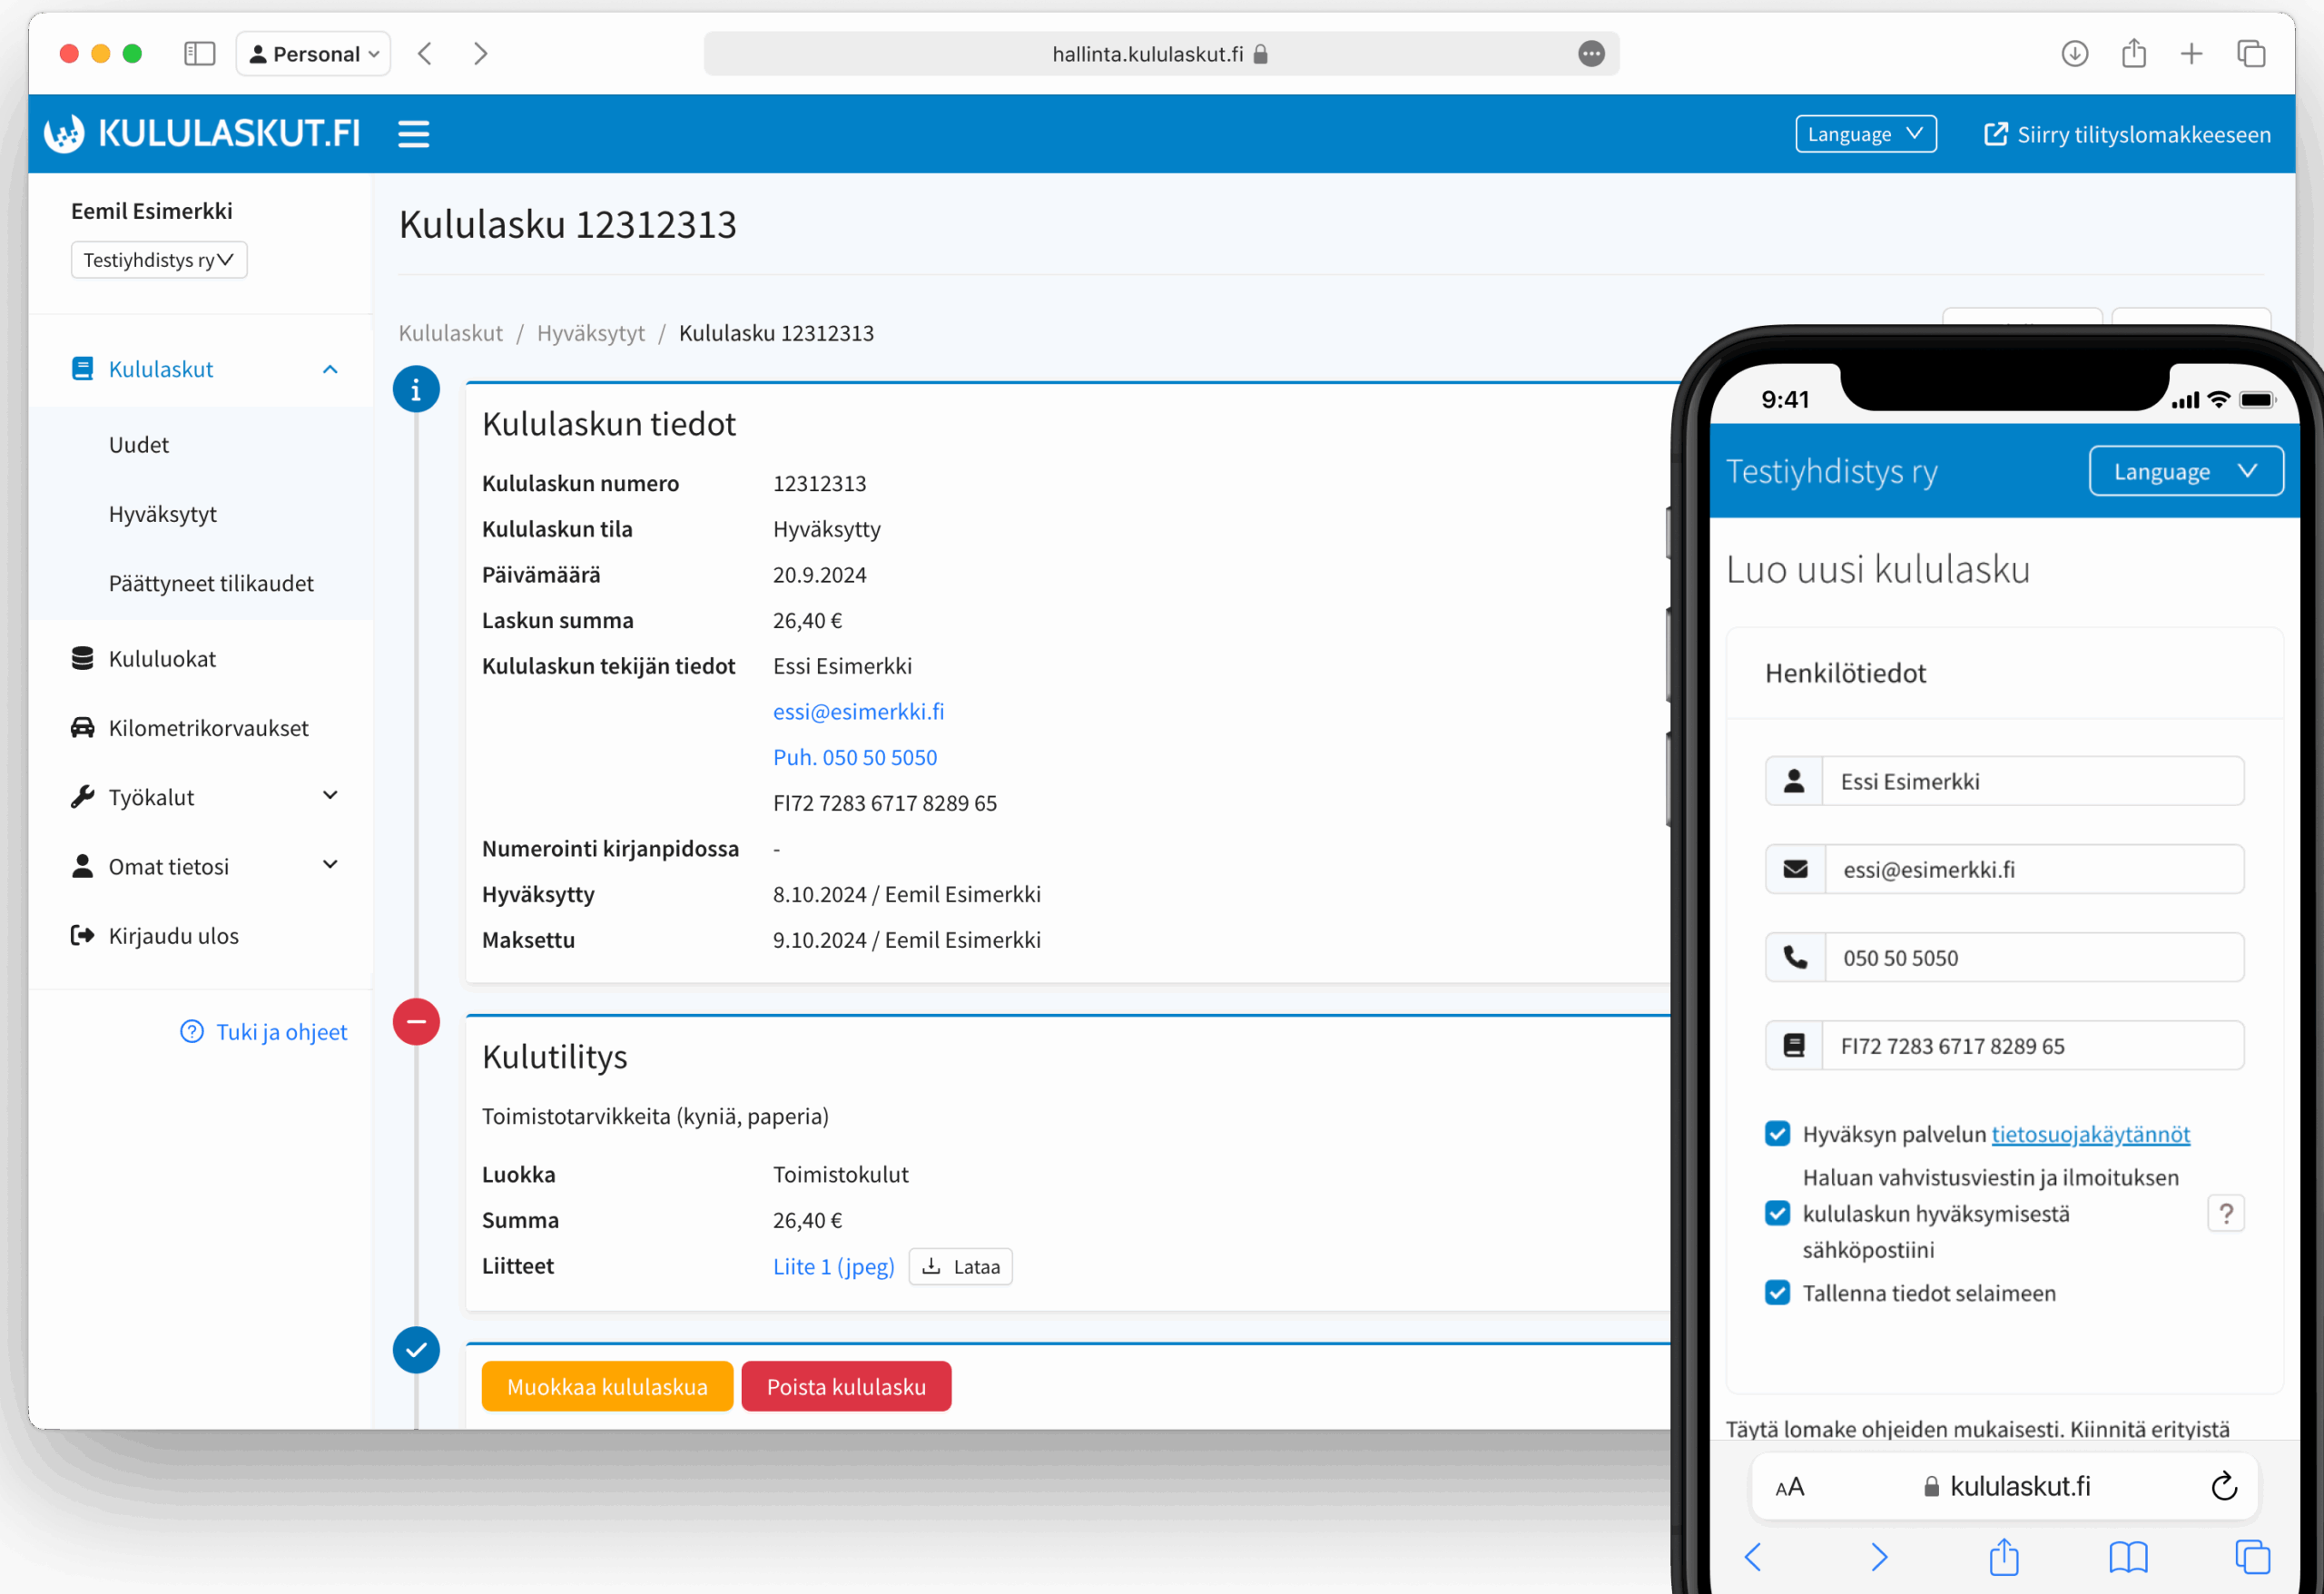Open the Personal profile dropdown
Screen dimensions: 2324x1594
(x=313, y=54)
